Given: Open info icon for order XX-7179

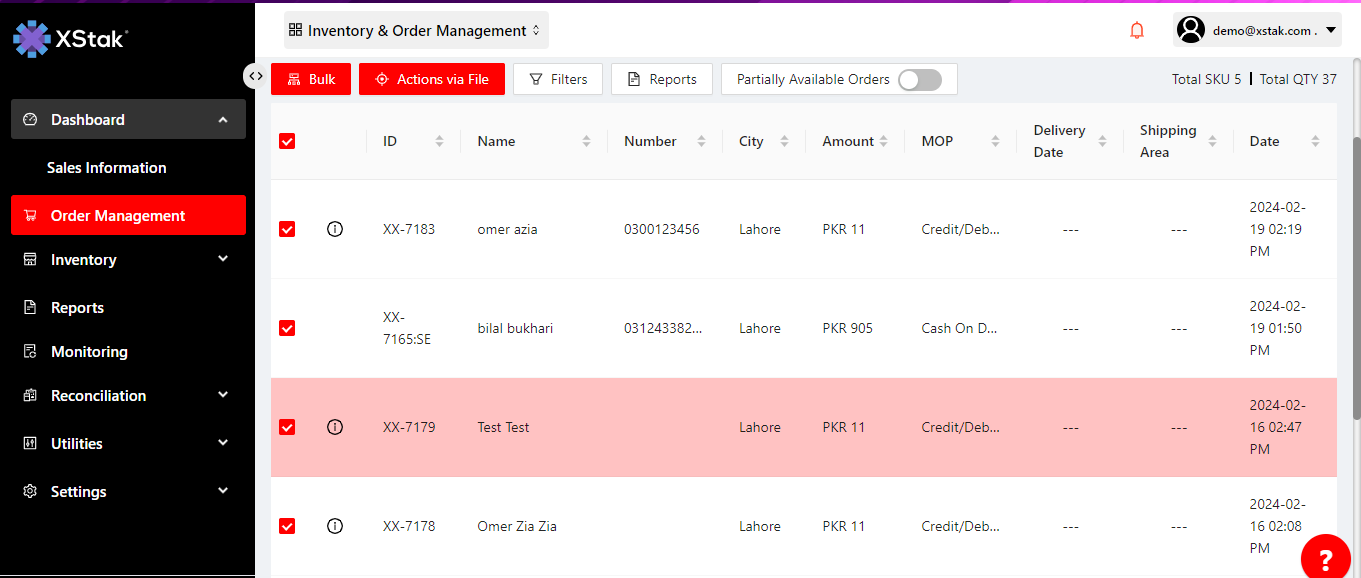Looking at the screenshot, I should click(x=335, y=427).
